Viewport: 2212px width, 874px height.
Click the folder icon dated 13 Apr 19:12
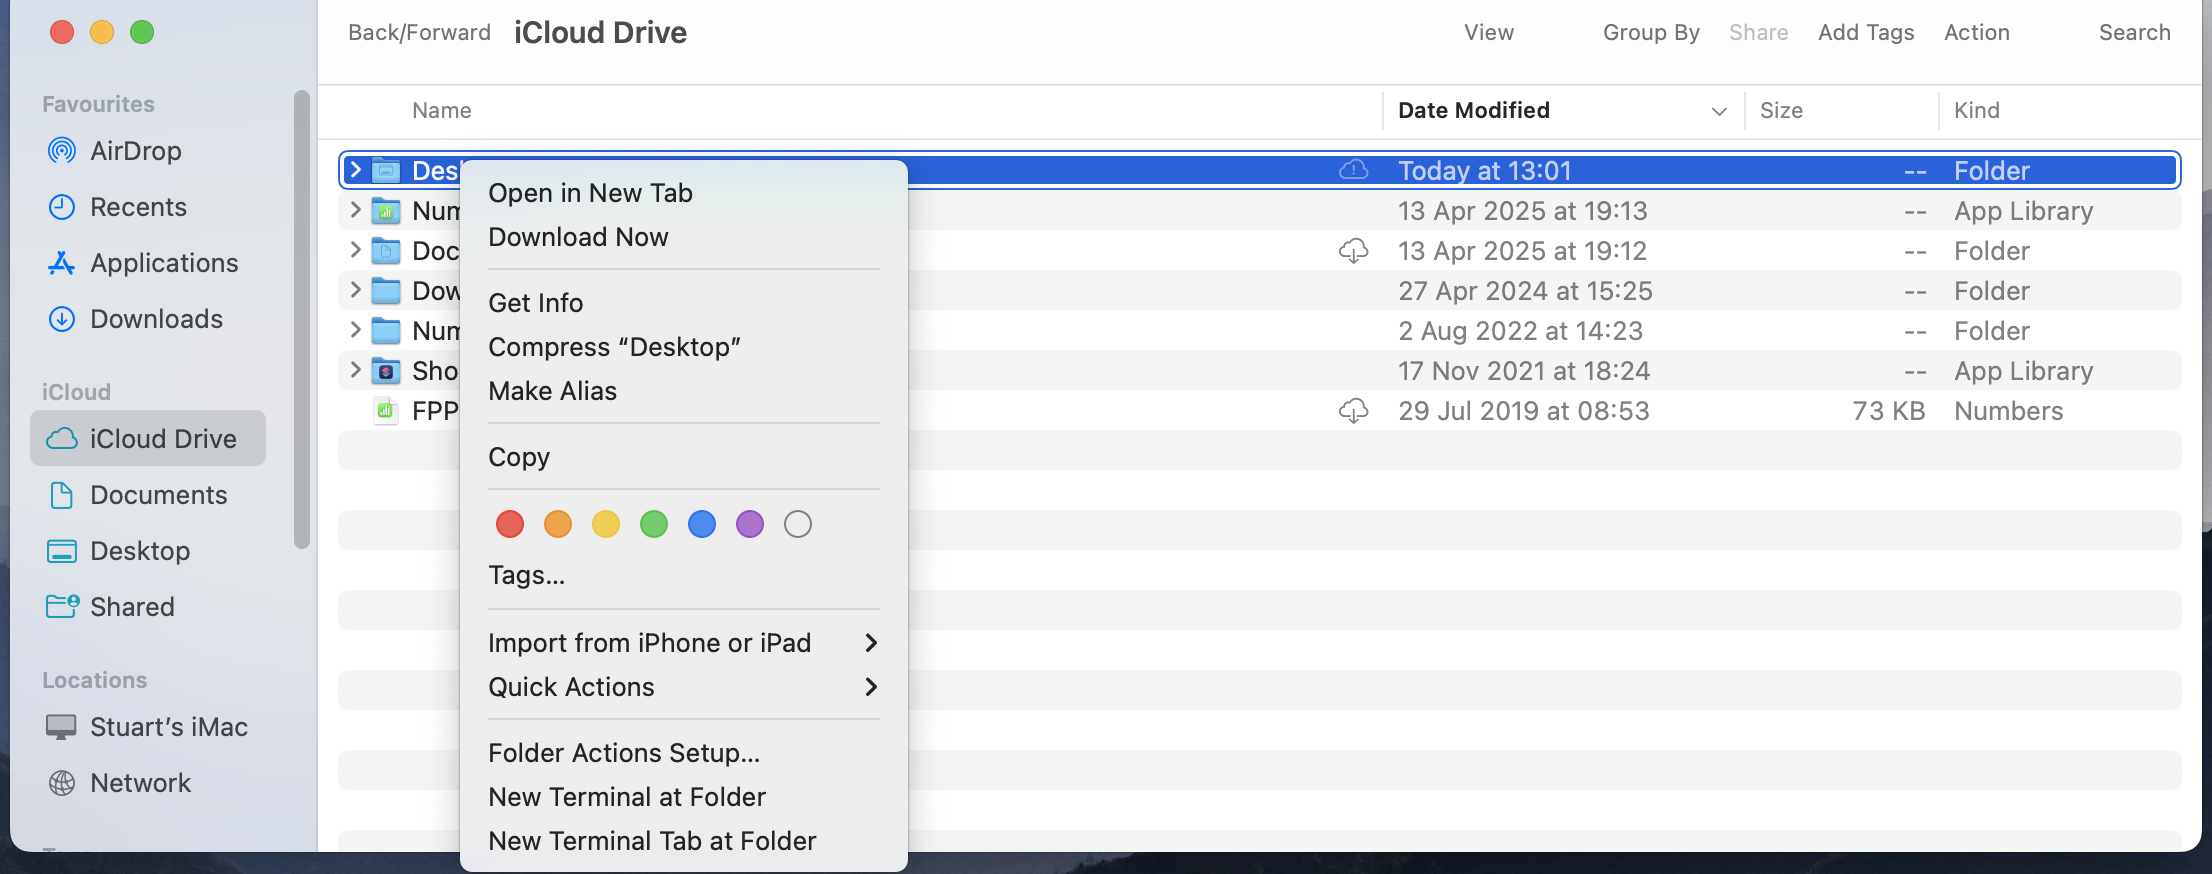click(x=386, y=251)
